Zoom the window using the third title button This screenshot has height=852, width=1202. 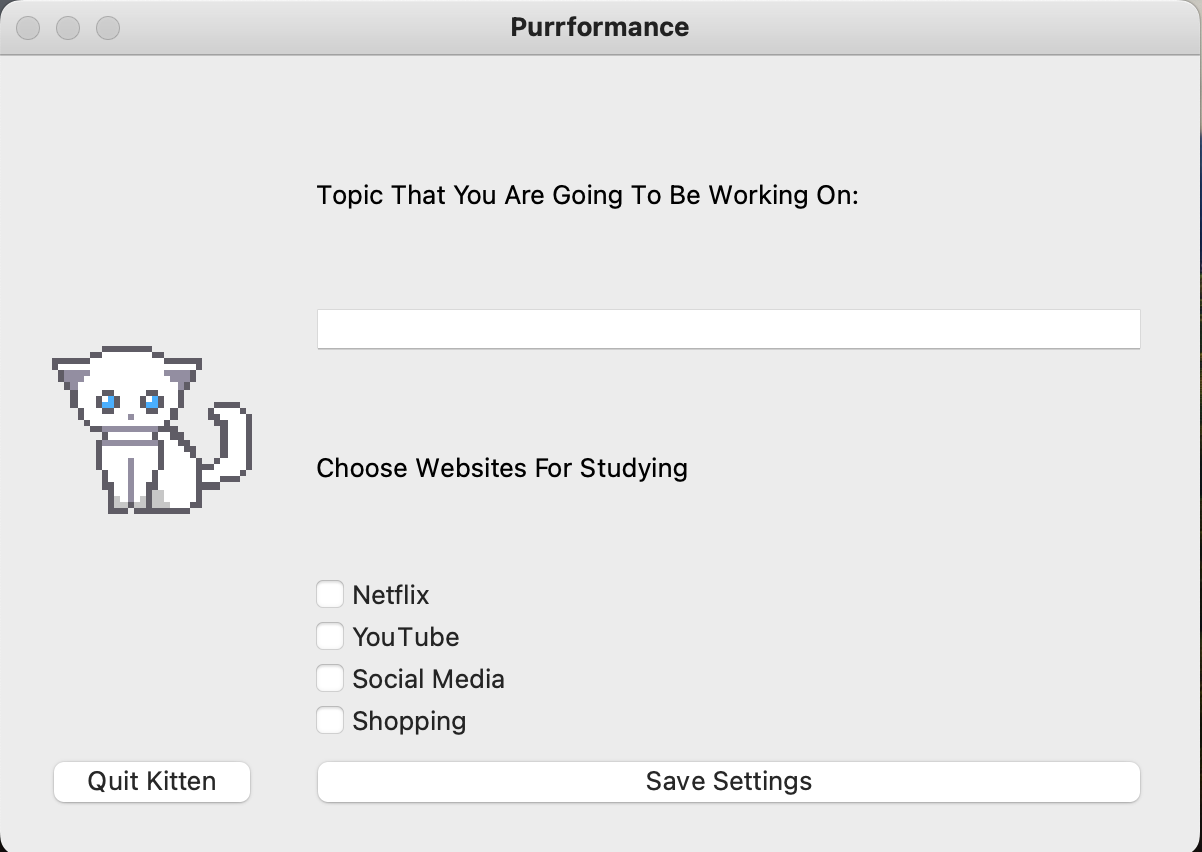108,28
